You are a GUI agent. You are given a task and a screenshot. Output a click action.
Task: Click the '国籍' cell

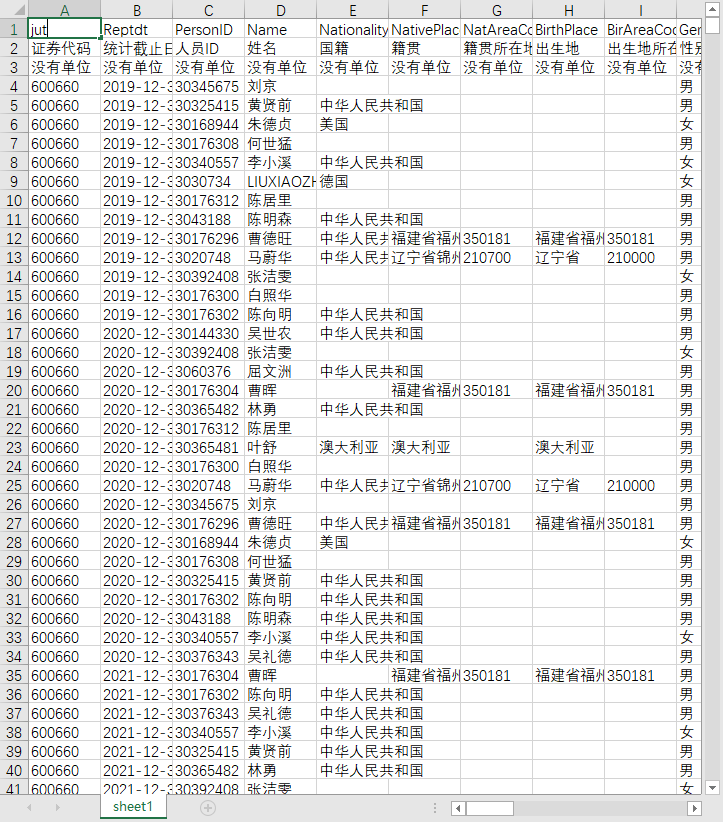pos(352,48)
